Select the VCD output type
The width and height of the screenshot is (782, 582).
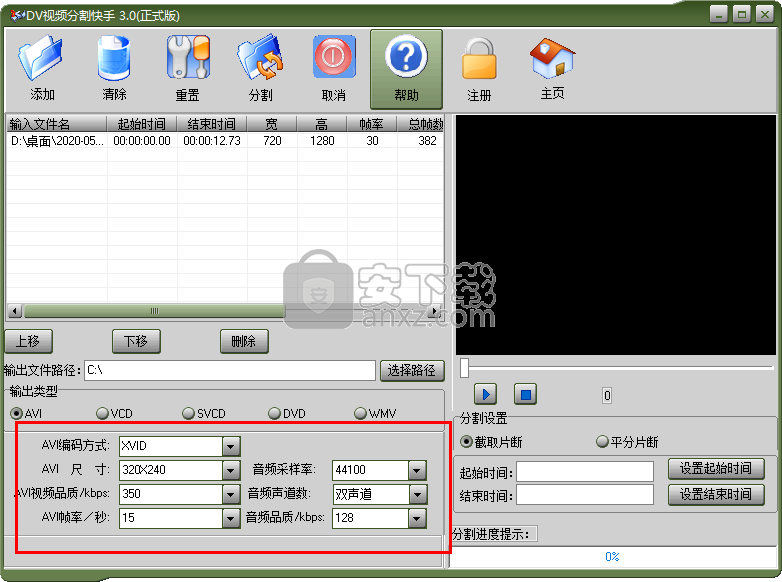[x=102, y=413]
